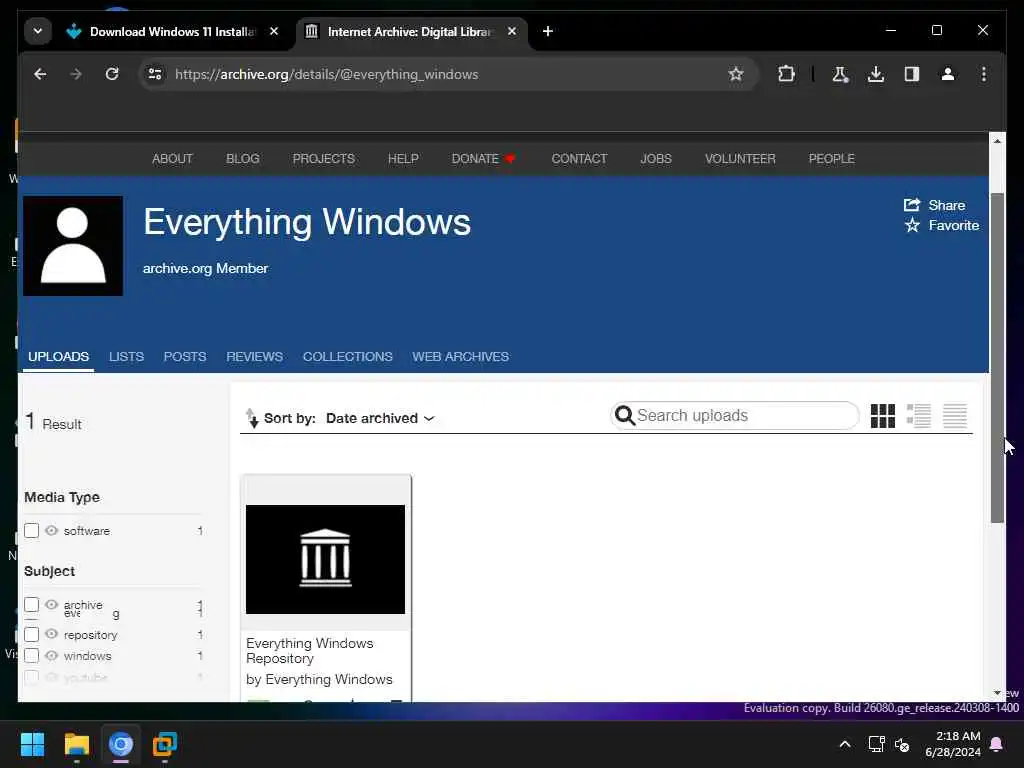This screenshot has height=768, width=1024.
Task: Toggle the browser side panel icon
Action: pos(912,74)
